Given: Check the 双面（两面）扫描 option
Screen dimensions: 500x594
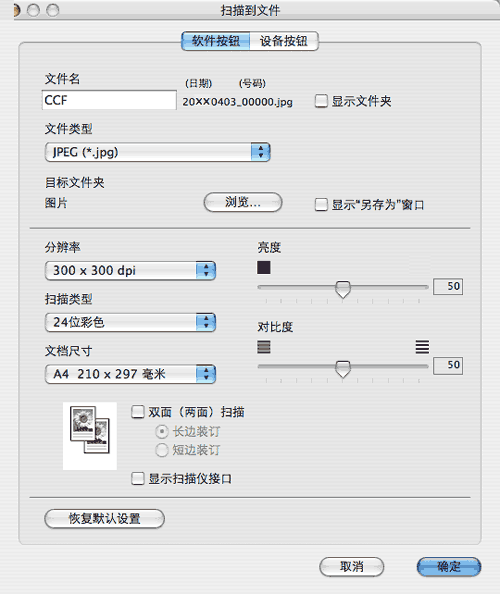Looking at the screenshot, I should click(138, 411).
